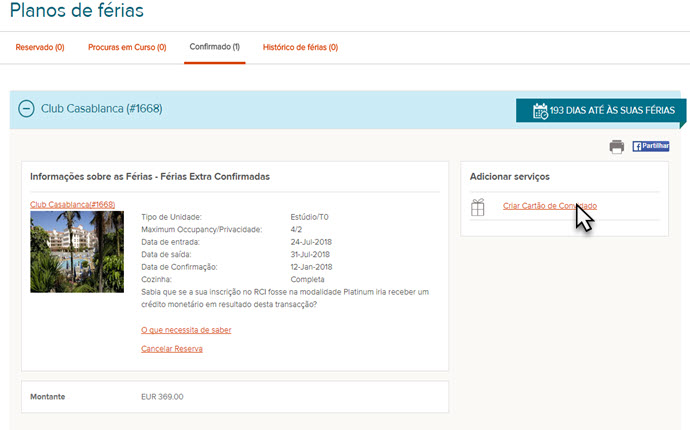Click the 193 DIAS ATÉ ÀS SUAS FÉRIAS banner
Viewport: 690px width, 430px height.
pyautogui.click(x=601, y=110)
